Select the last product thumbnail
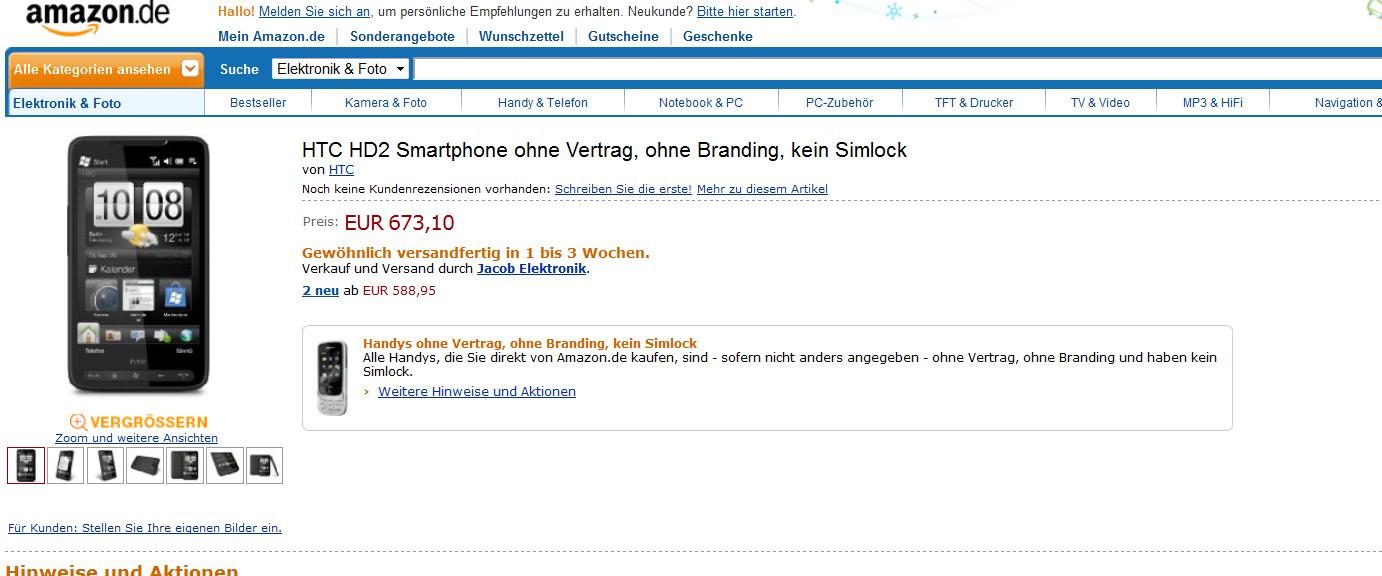This screenshot has width=1382, height=576. coord(264,465)
